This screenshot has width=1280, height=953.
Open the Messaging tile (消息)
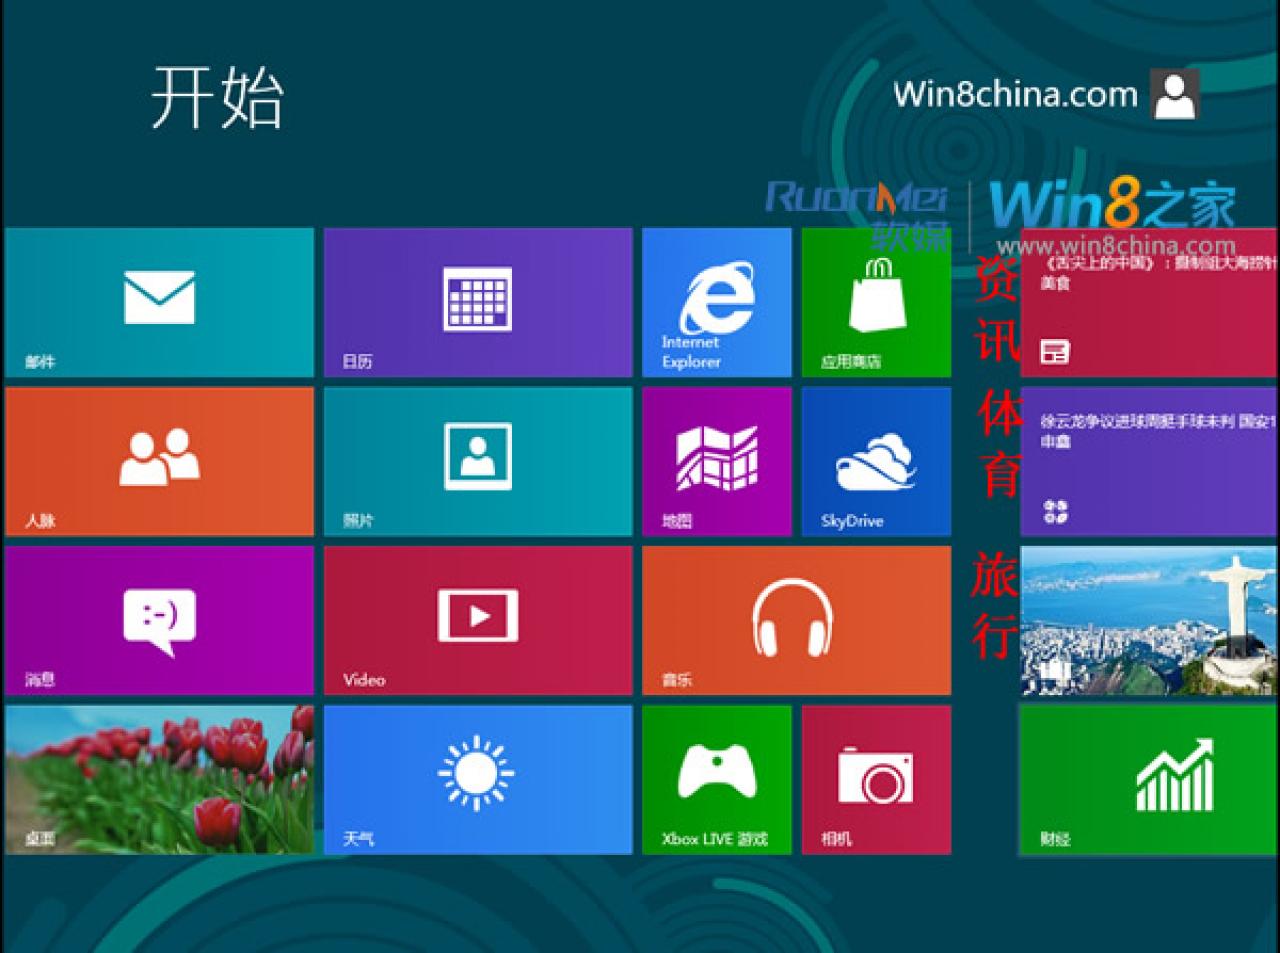tap(159, 620)
